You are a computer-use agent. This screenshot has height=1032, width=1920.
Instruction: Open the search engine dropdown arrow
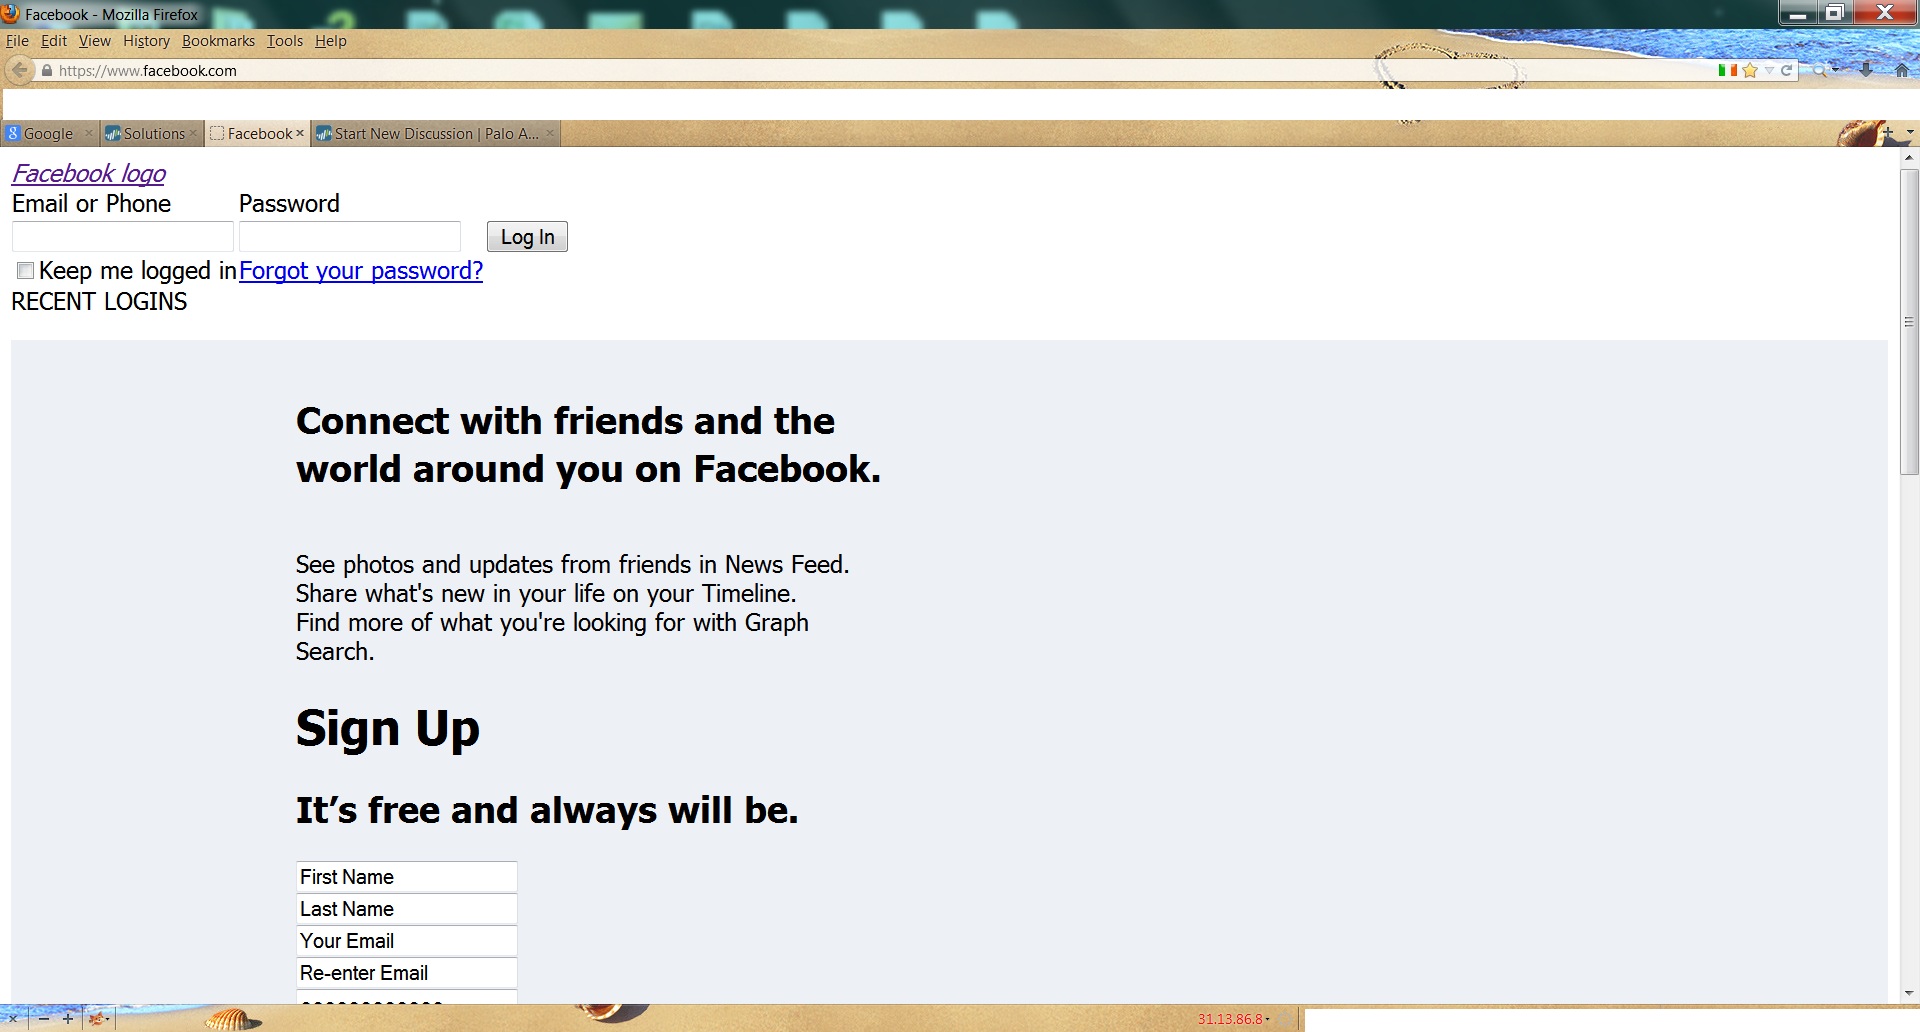tap(1835, 70)
